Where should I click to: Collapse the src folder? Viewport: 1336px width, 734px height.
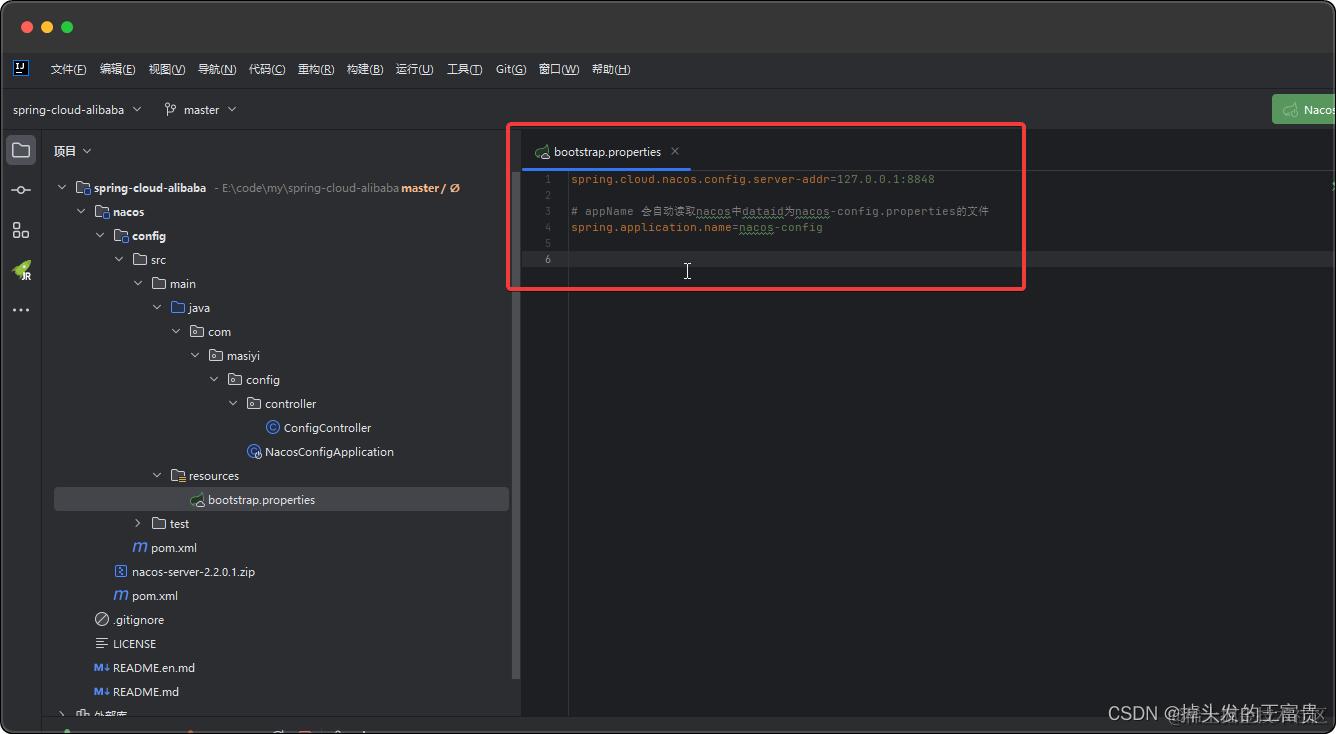[119, 260]
